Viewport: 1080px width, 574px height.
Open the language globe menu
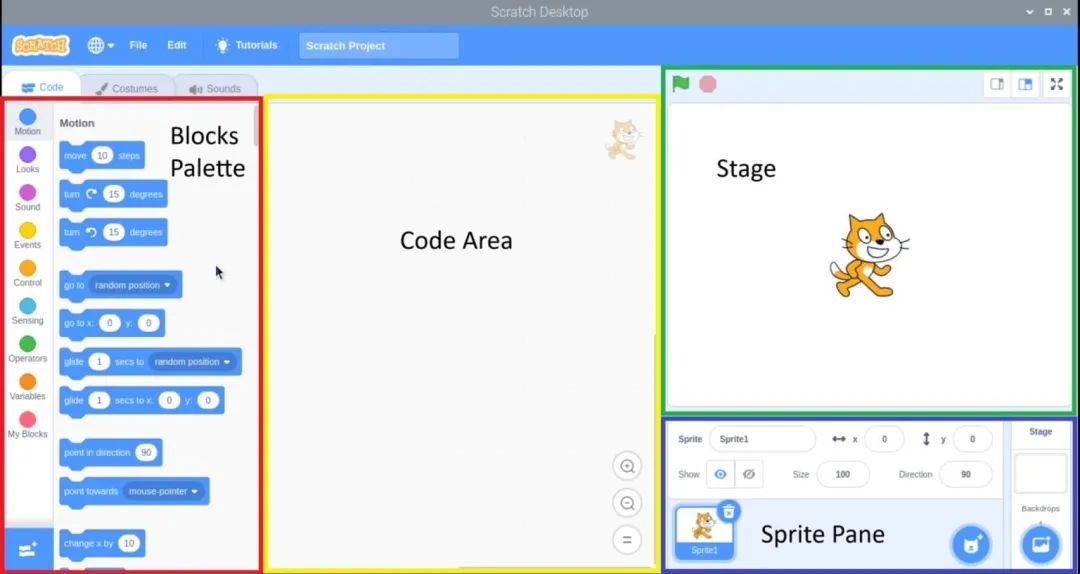pos(101,45)
